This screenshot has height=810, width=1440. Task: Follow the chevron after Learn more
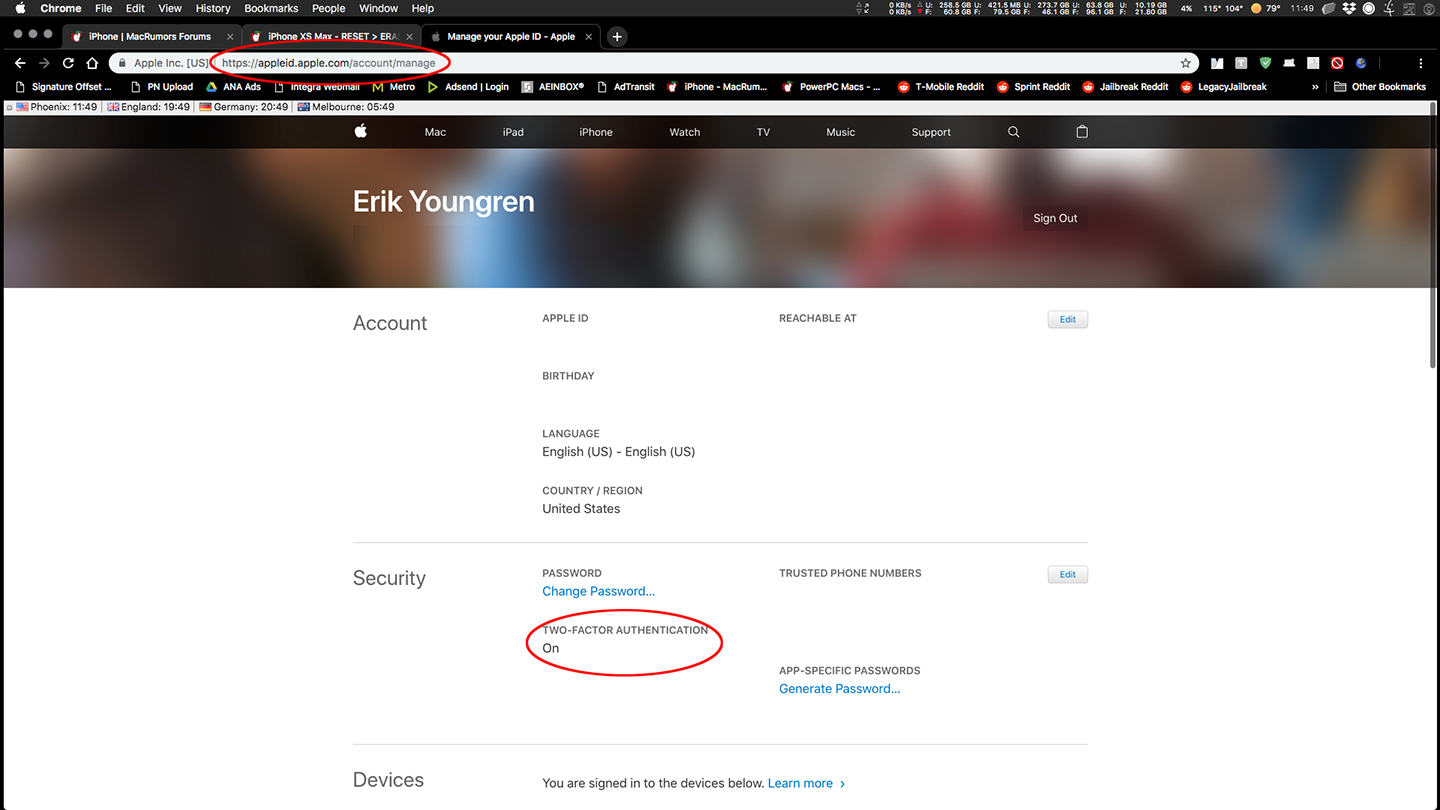point(843,784)
